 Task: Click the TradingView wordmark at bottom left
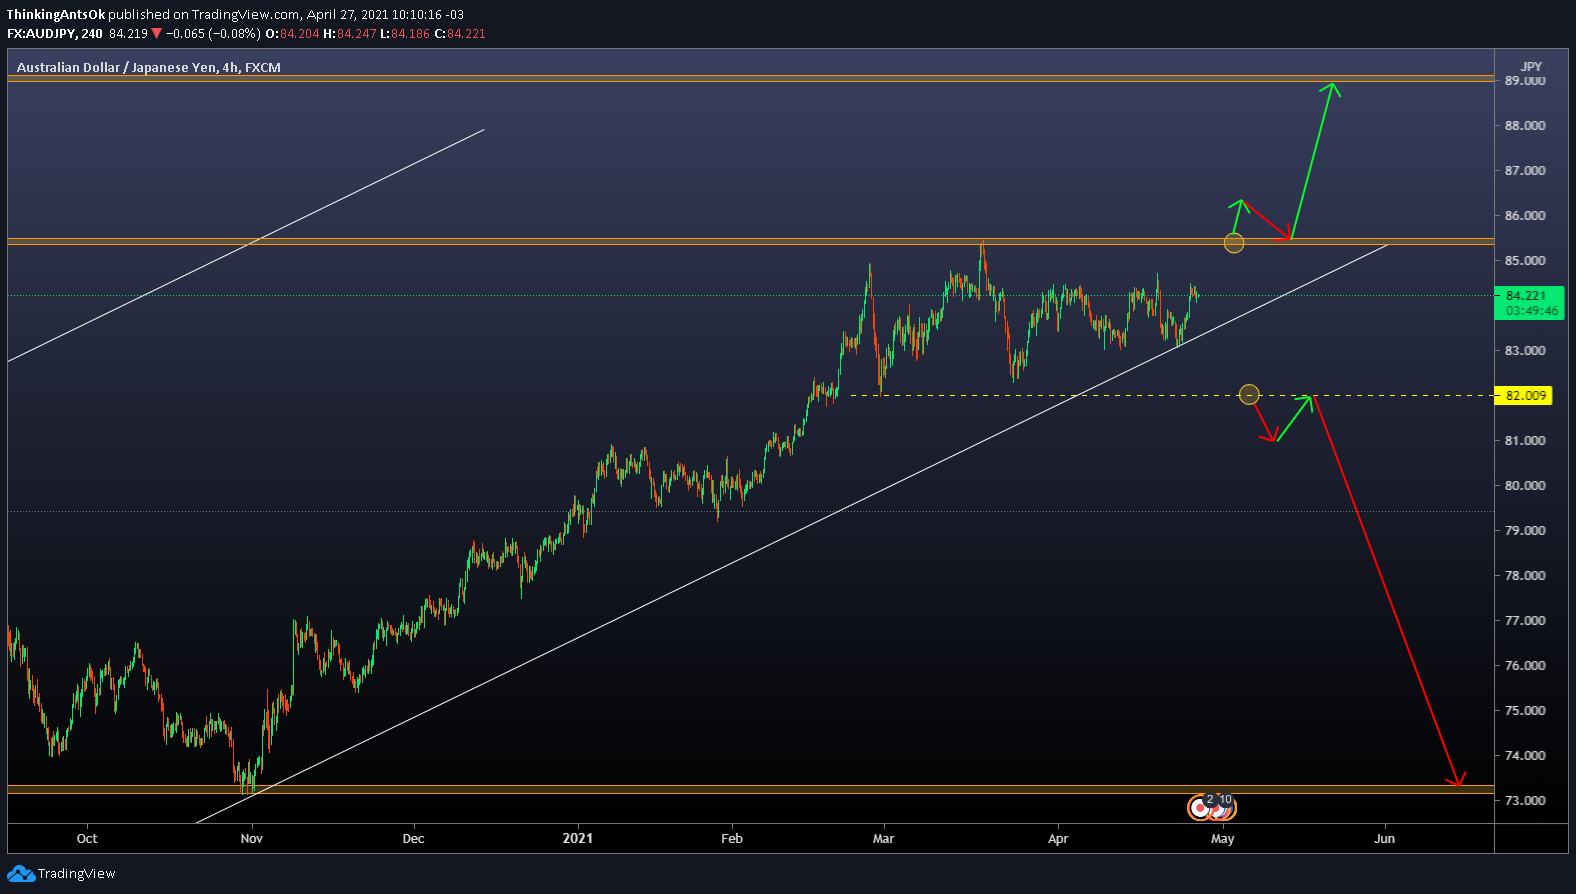pos(77,874)
